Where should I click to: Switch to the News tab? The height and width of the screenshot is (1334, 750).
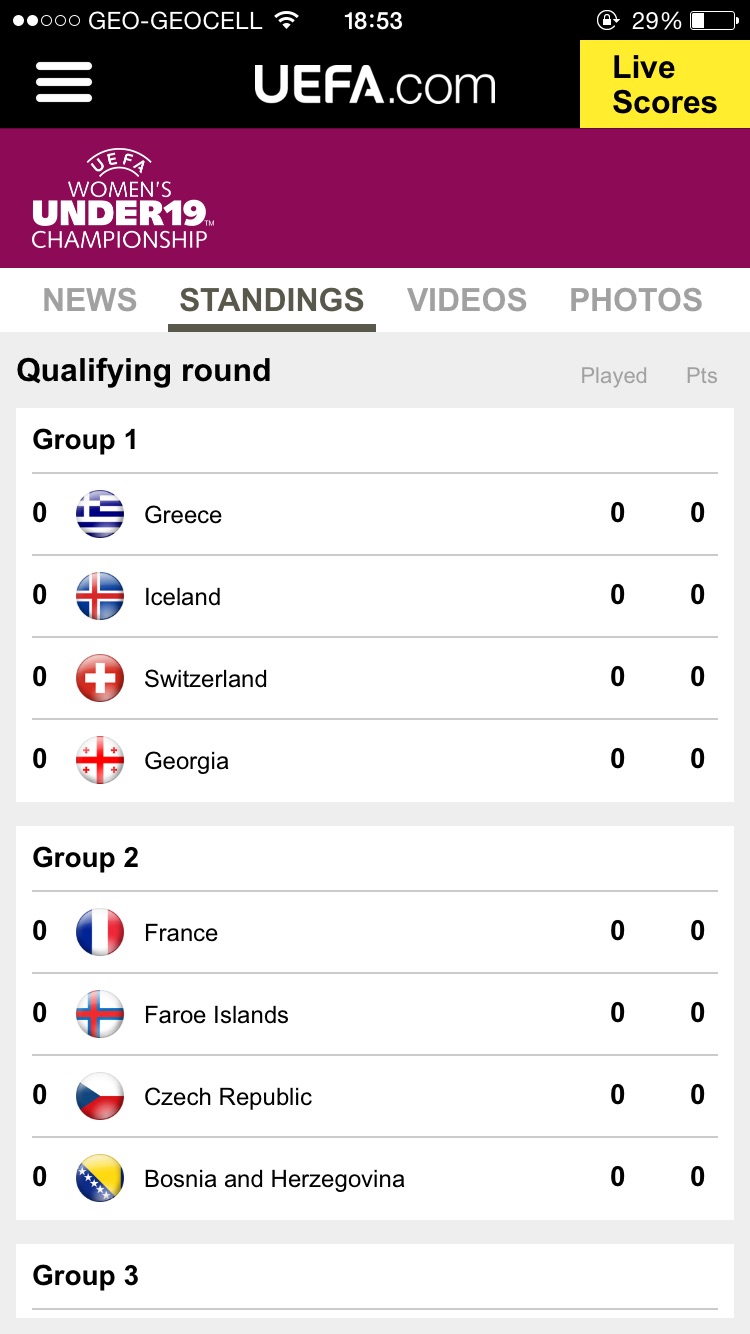(x=90, y=300)
